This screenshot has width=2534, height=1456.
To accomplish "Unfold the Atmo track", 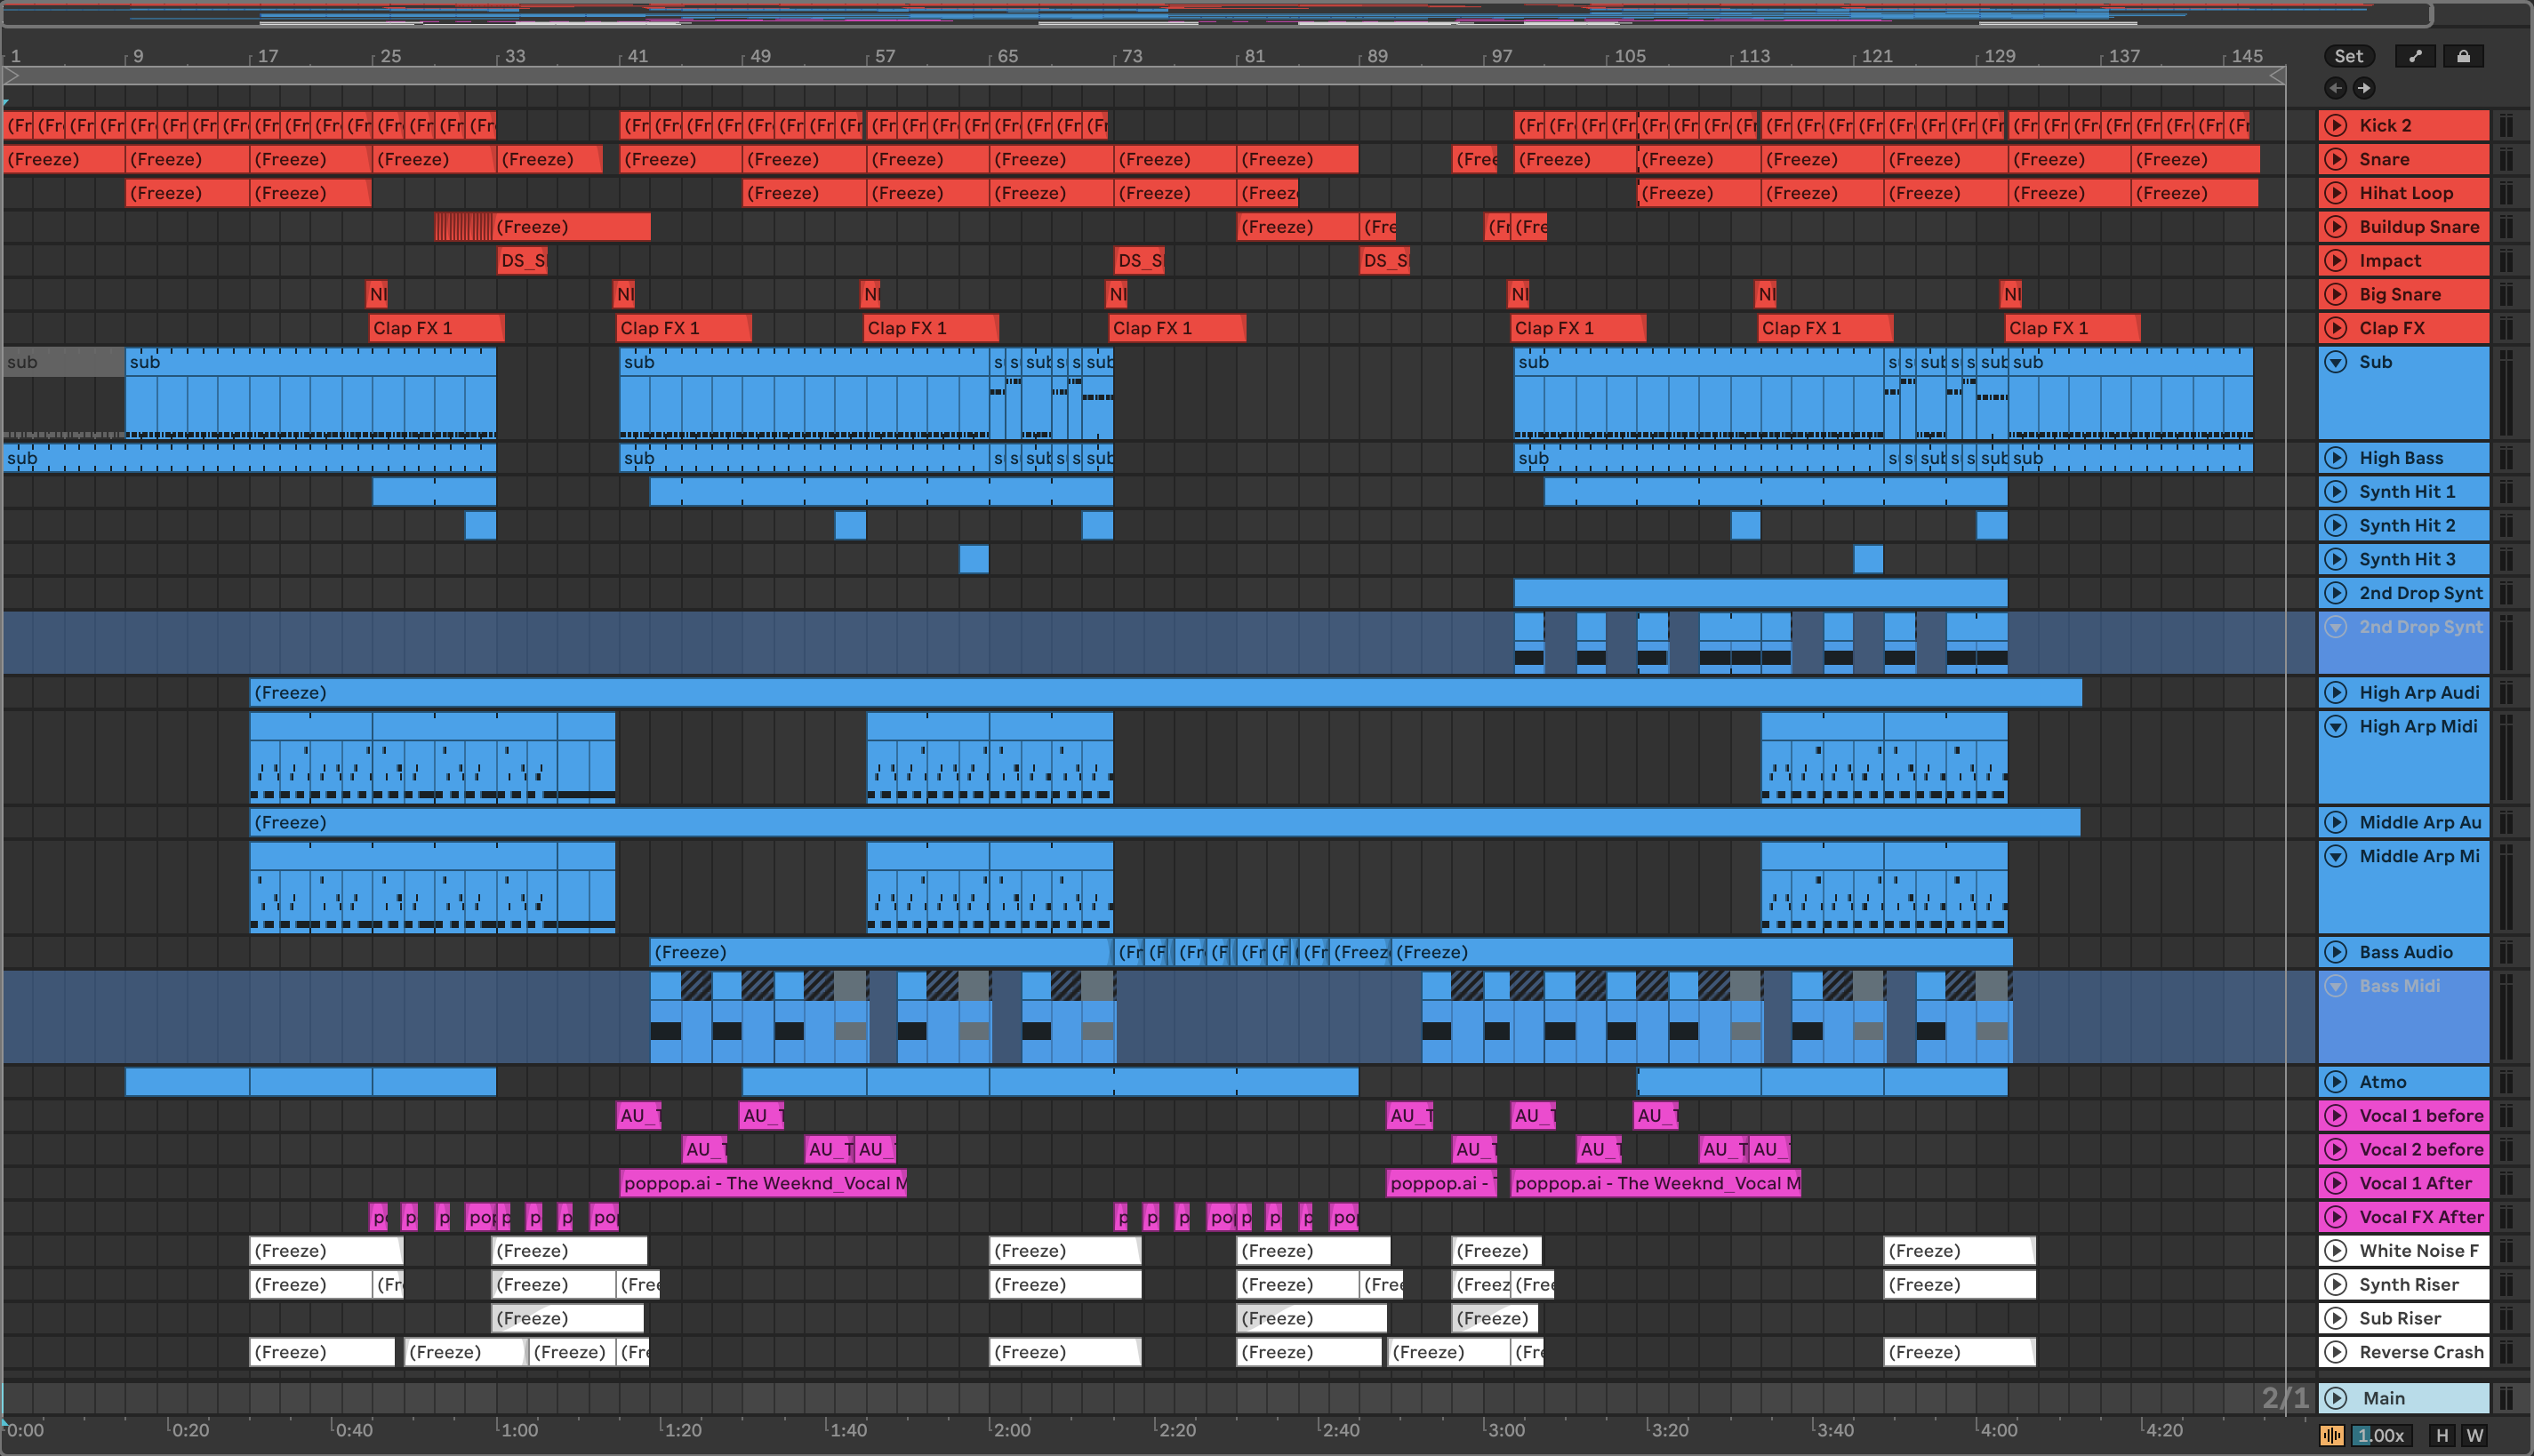I will click(2336, 1082).
